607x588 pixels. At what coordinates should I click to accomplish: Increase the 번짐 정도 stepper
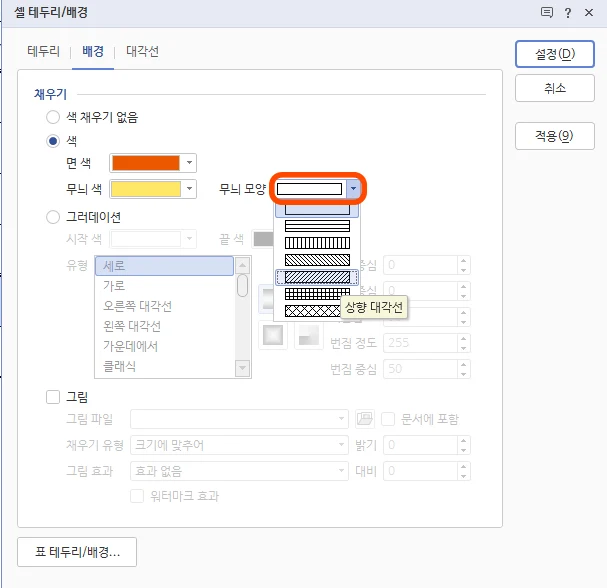463,338
